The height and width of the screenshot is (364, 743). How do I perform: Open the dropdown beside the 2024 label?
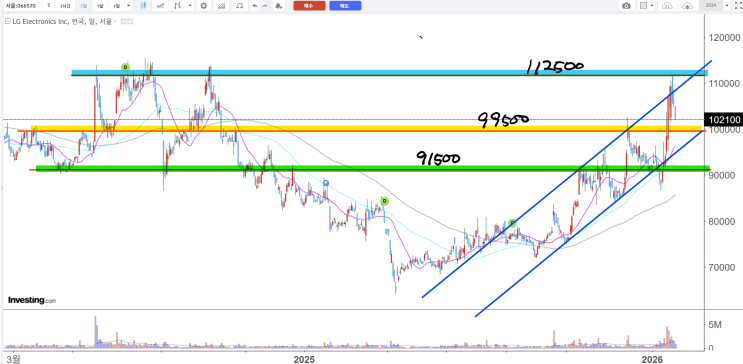click(726, 6)
